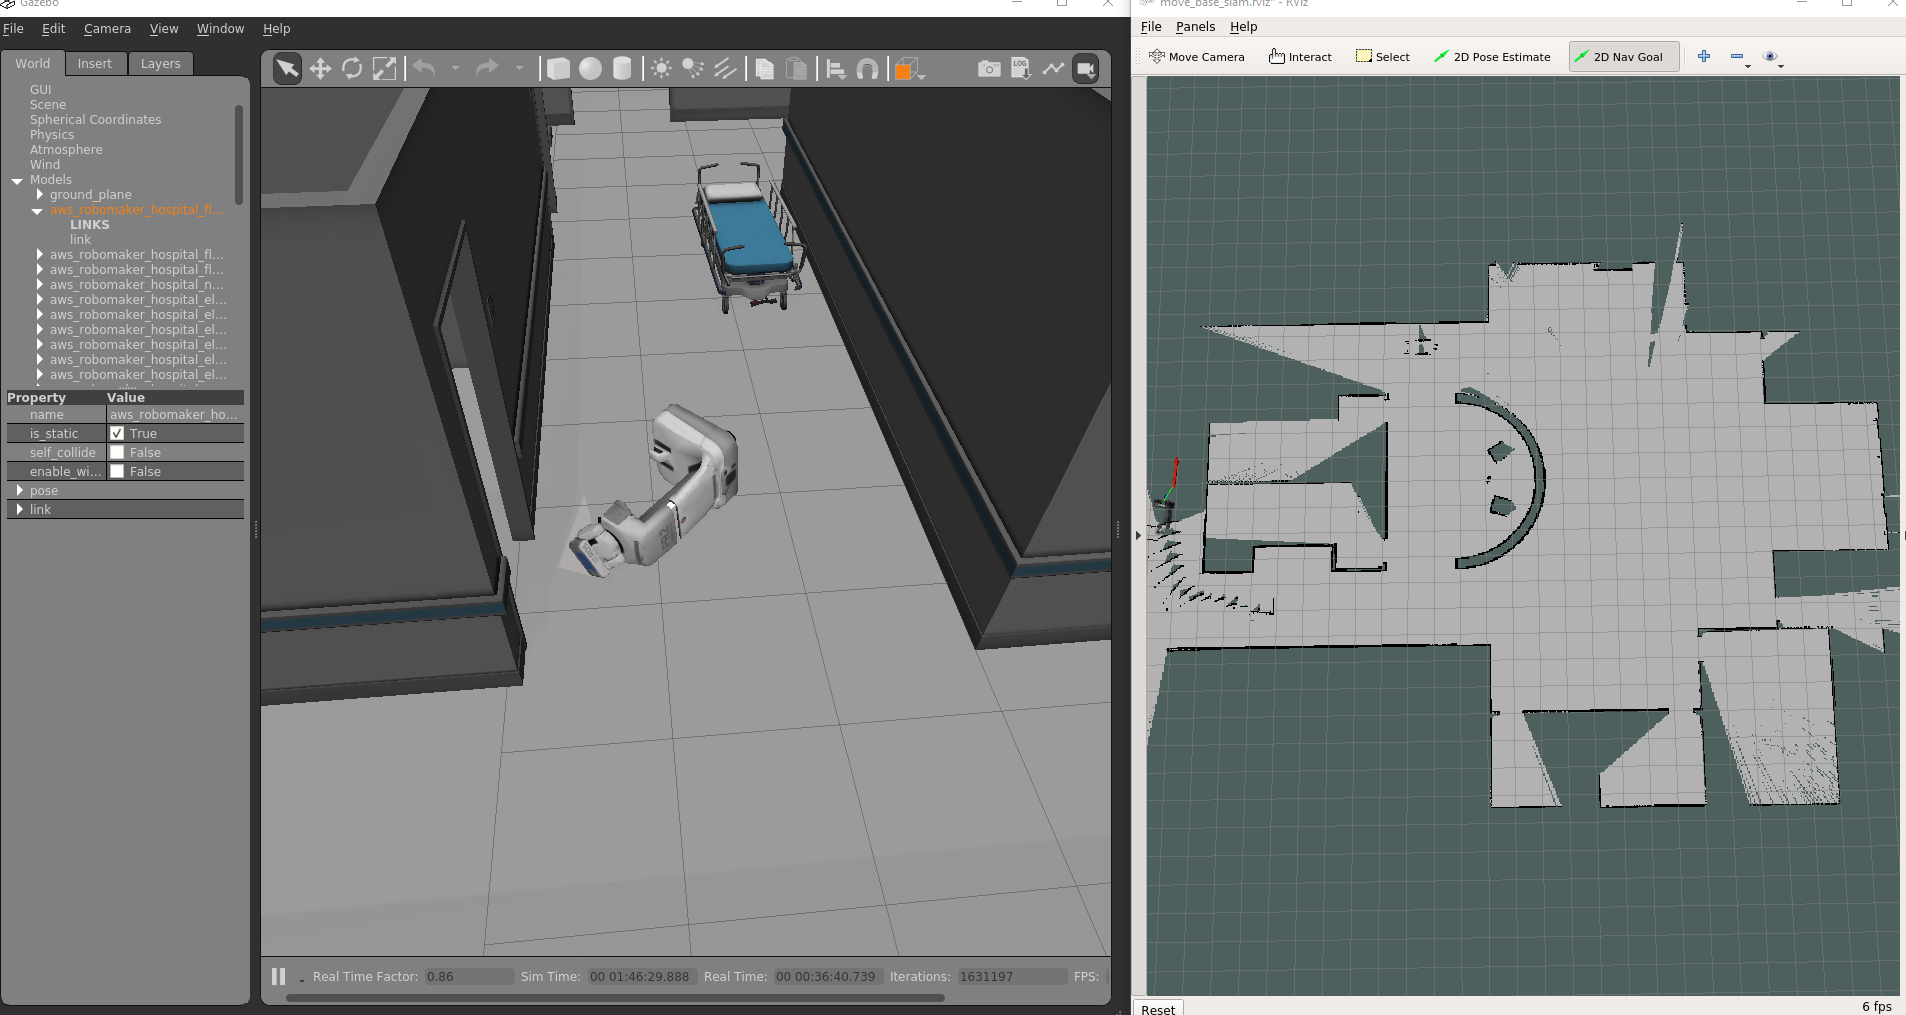The width and height of the screenshot is (1906, 1015).
Task: Open the Panels menu in RViz
Action: tap(1195, 27)
